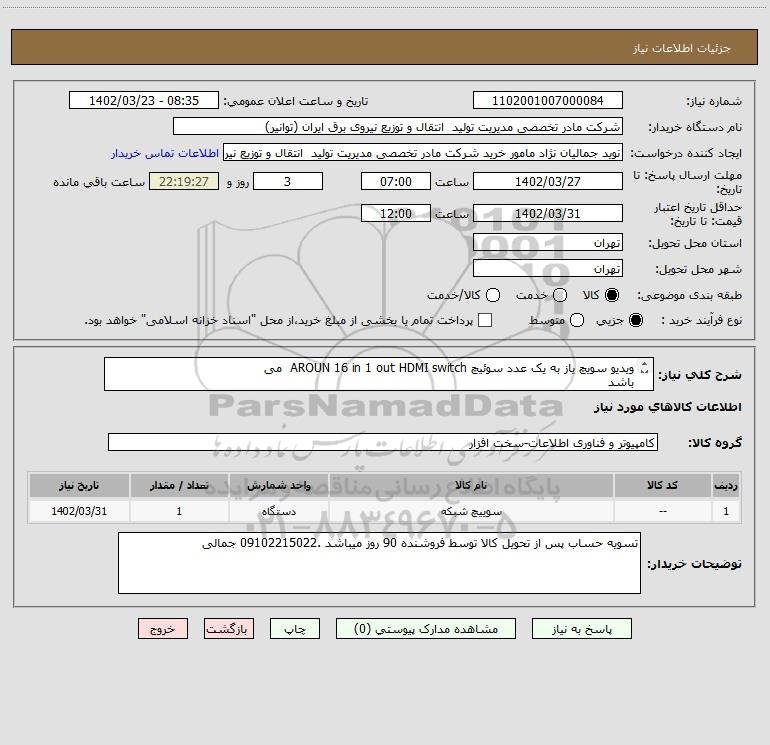Click the واحد شمارش column header
770x745 pixels.
(278, 486)
